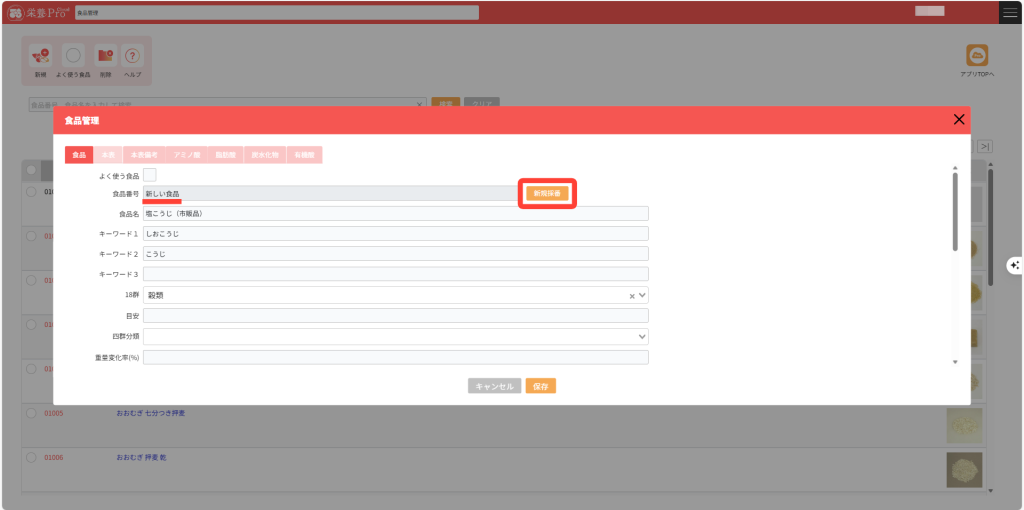Click the キーワード3 input field
This screenshot has width=1024, height=510.
tap(396, 274)
